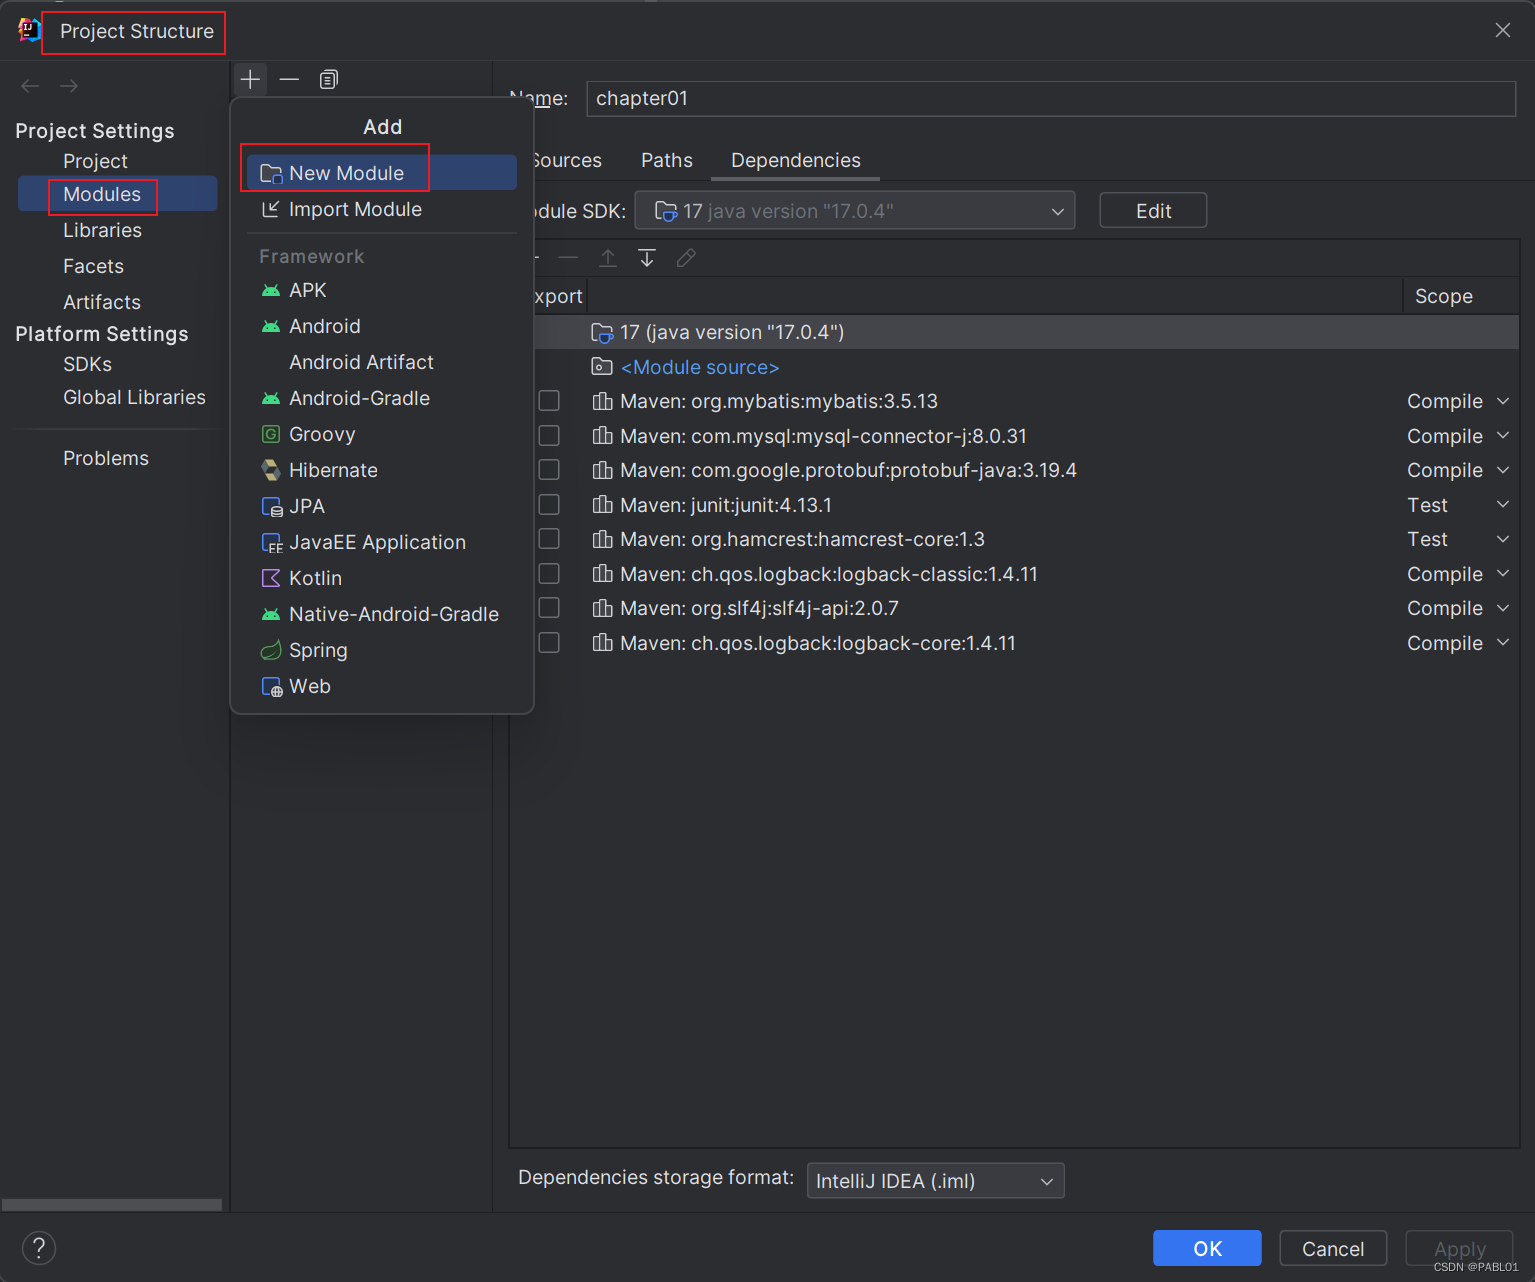Click the forward navigation arrow
The height and width of the screenshot is (1282, 1535).
[x=69, y=86]
